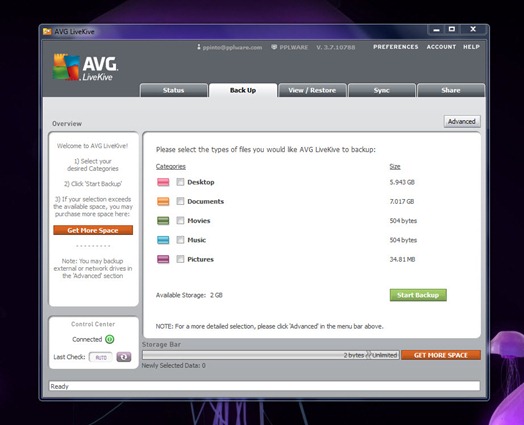Click the Control Center heading
The height and width of the screenshot is (425, 524).
[x=93, y=324]
